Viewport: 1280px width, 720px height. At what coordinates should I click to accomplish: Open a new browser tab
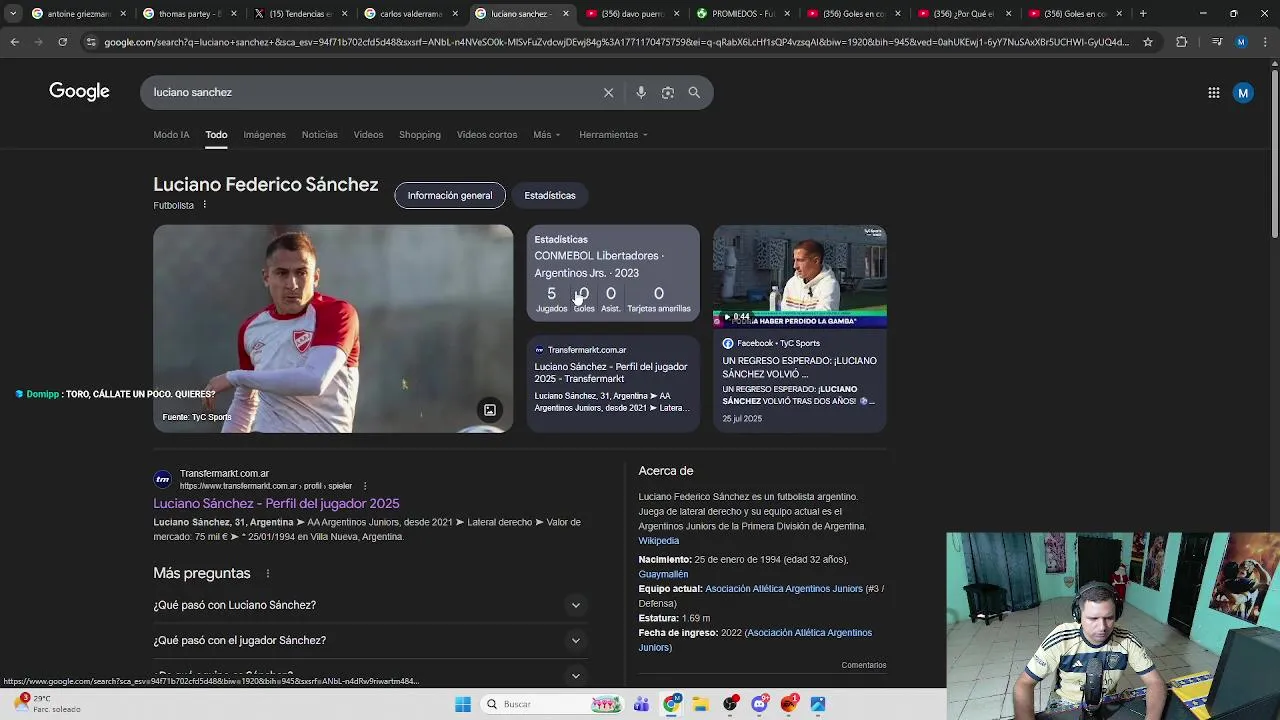click(x=1143, y=14)
